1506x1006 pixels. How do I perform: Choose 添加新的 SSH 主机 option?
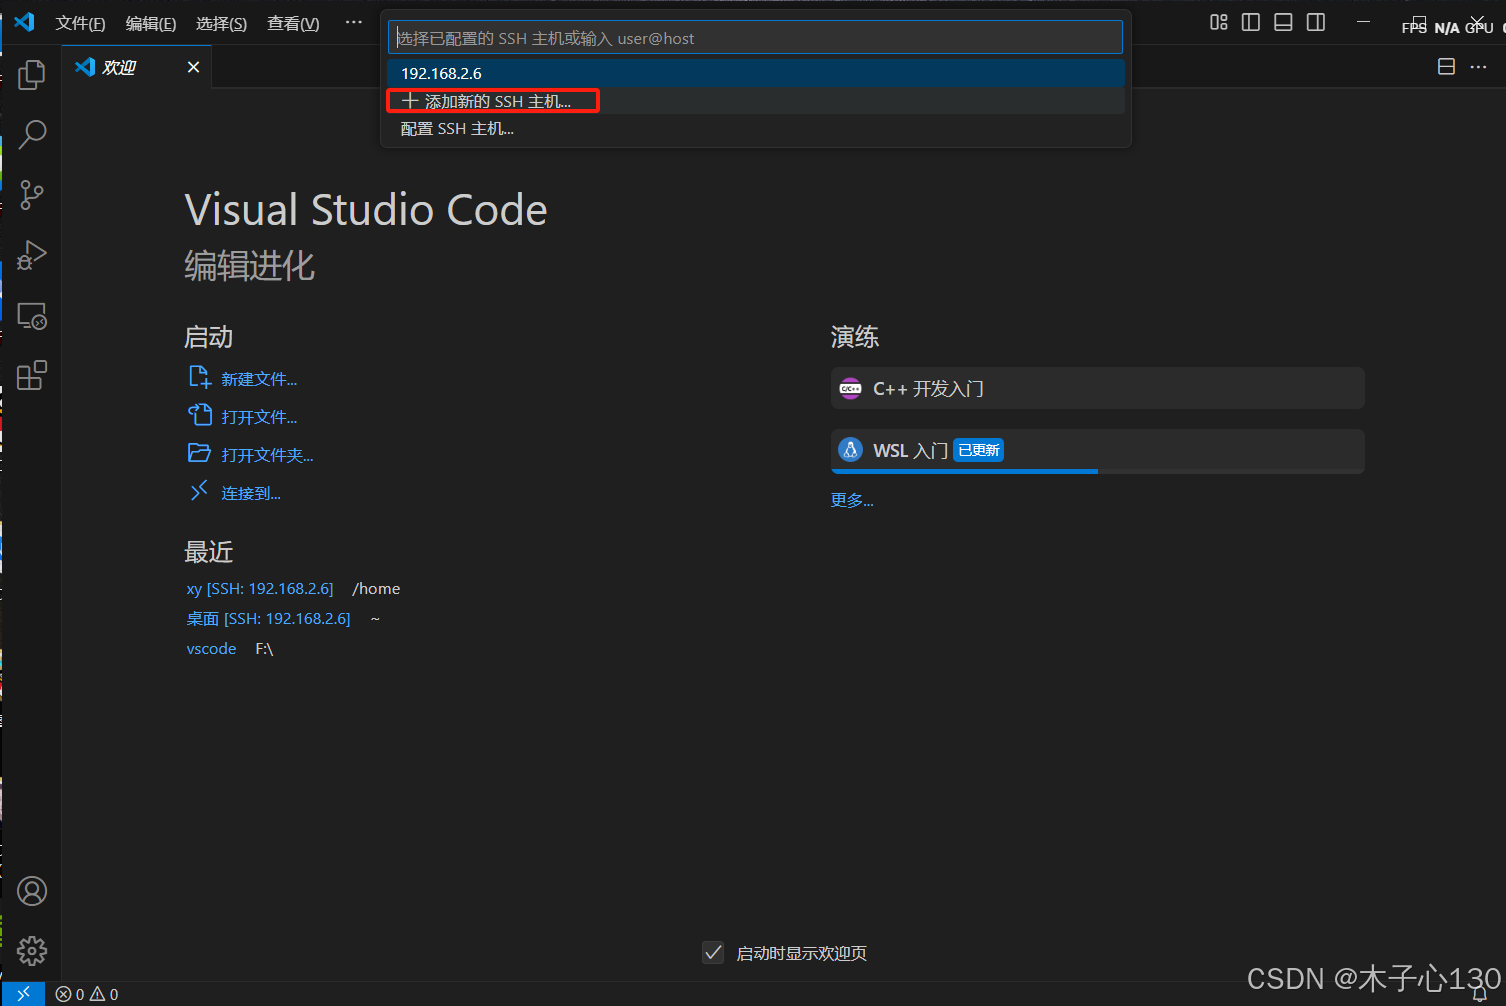pyautogui.click(x=493, y=100)
